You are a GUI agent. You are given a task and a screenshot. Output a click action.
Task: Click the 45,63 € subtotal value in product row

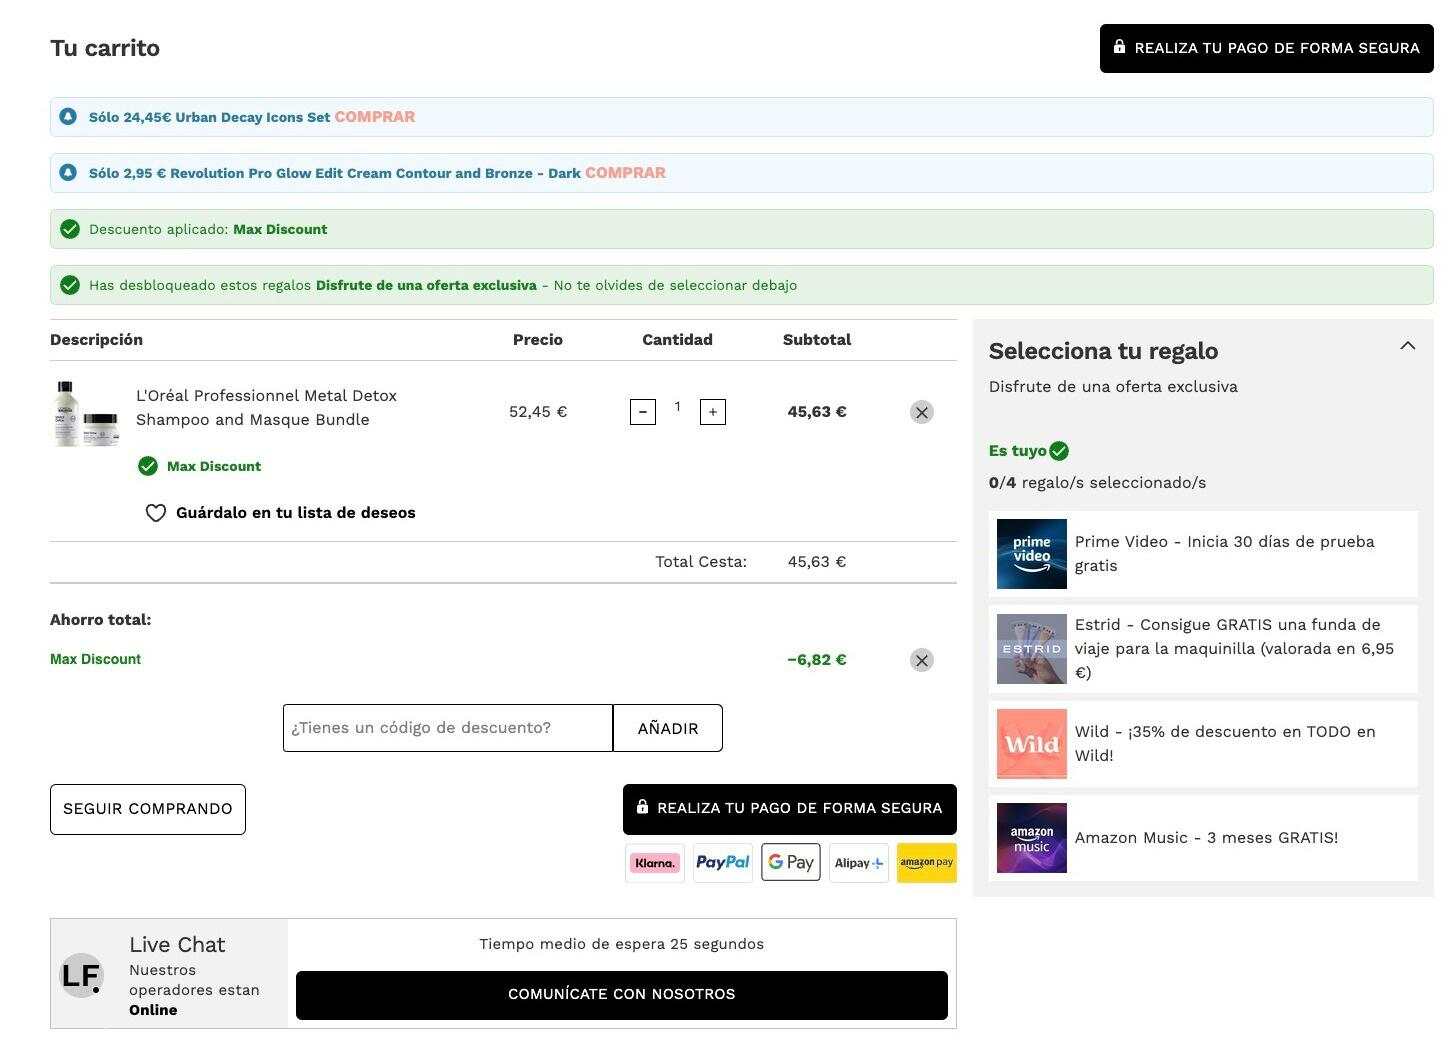[x=817, y=412]
